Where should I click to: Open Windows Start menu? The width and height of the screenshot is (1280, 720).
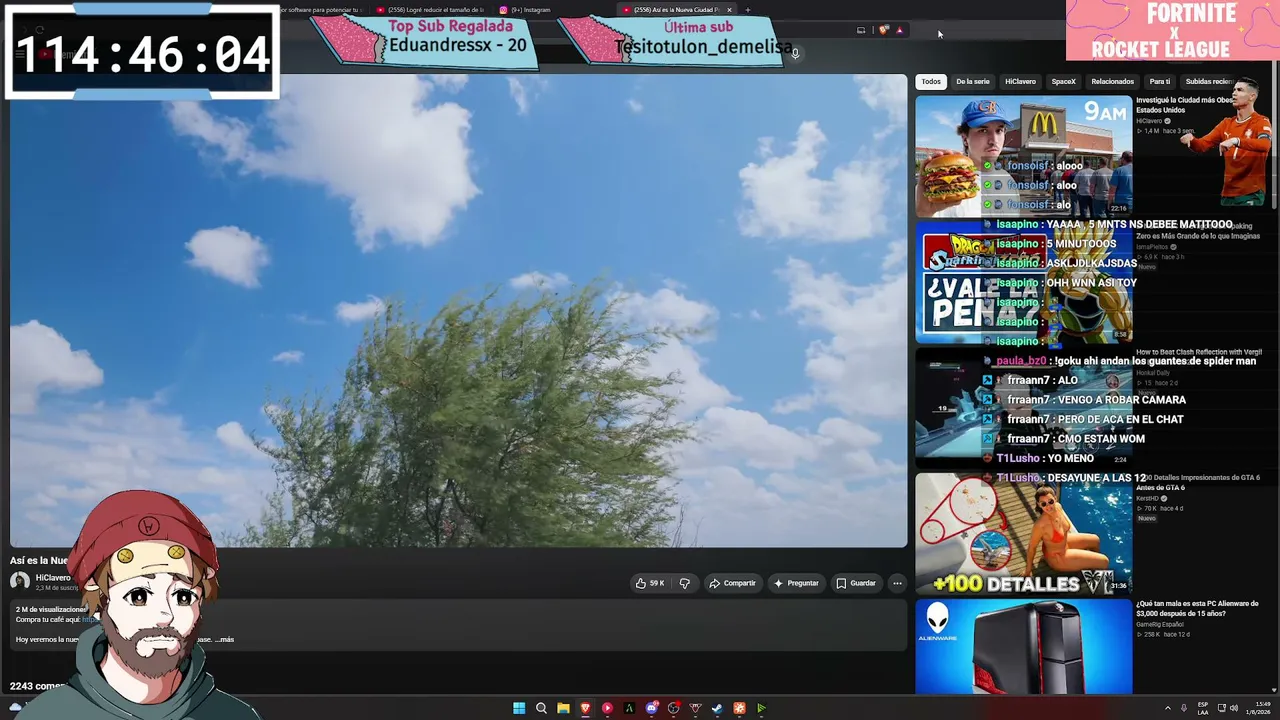point(519,708)
